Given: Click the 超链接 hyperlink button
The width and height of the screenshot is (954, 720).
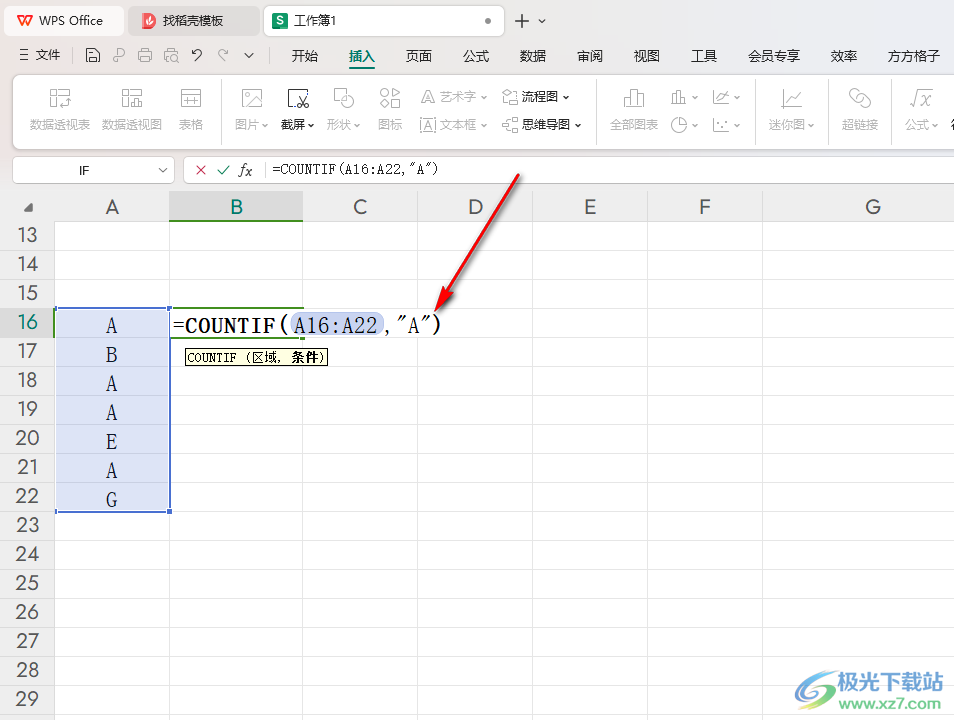Looking at the screenshot, I should click(860, 110).
